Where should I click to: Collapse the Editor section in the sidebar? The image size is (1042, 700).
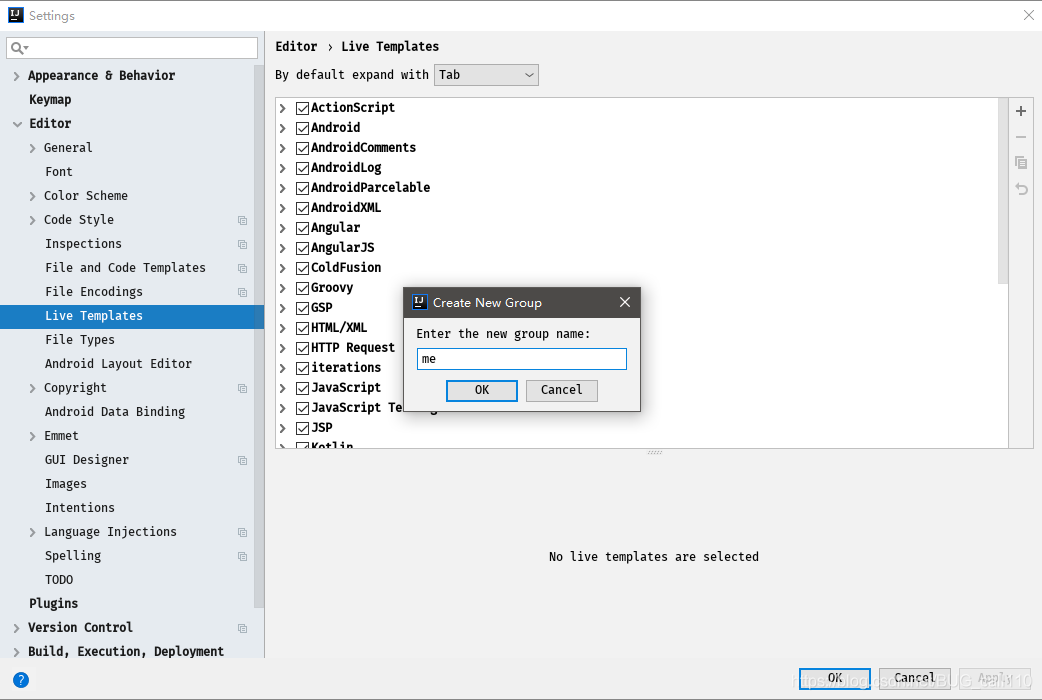(17, 123)
